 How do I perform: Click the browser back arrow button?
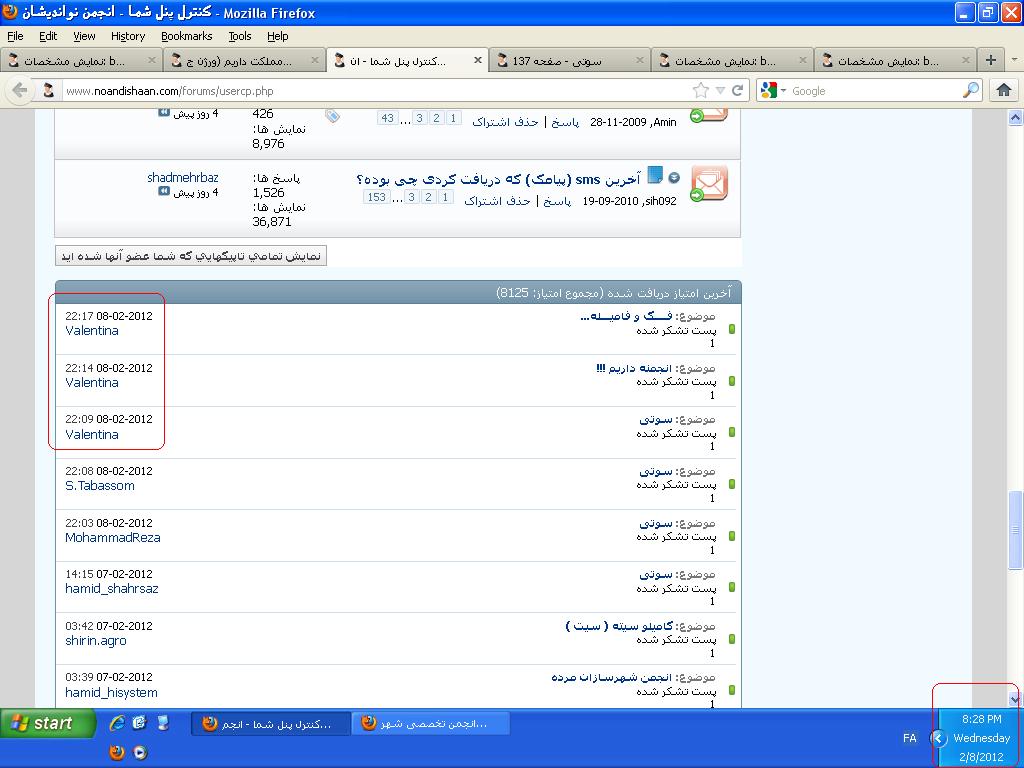pyautogui.click(x=20, y=90)
